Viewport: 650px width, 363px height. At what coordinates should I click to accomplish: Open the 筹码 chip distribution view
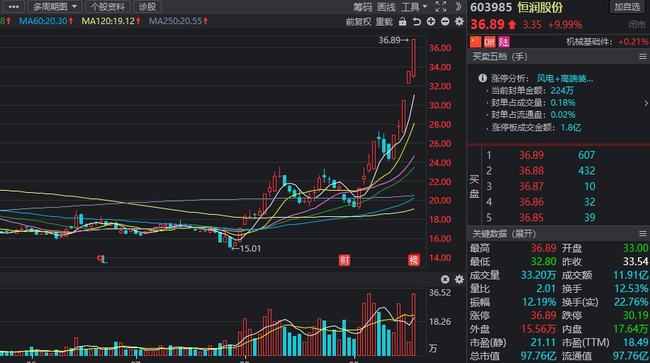[363, 7]
